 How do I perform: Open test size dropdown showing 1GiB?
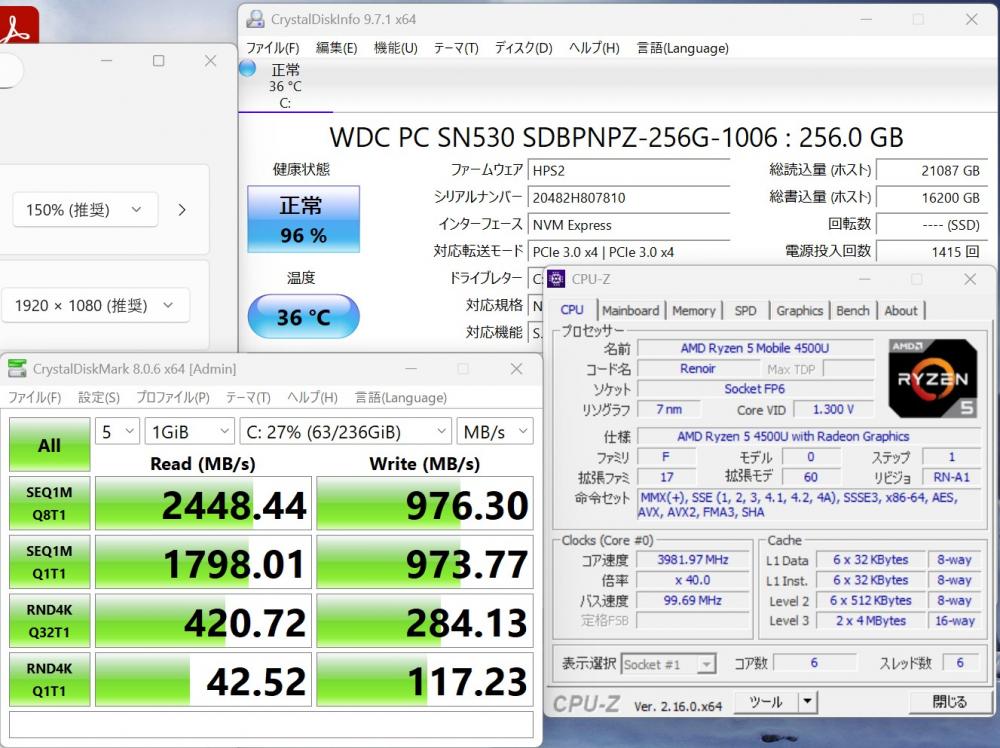pos(189,432)
